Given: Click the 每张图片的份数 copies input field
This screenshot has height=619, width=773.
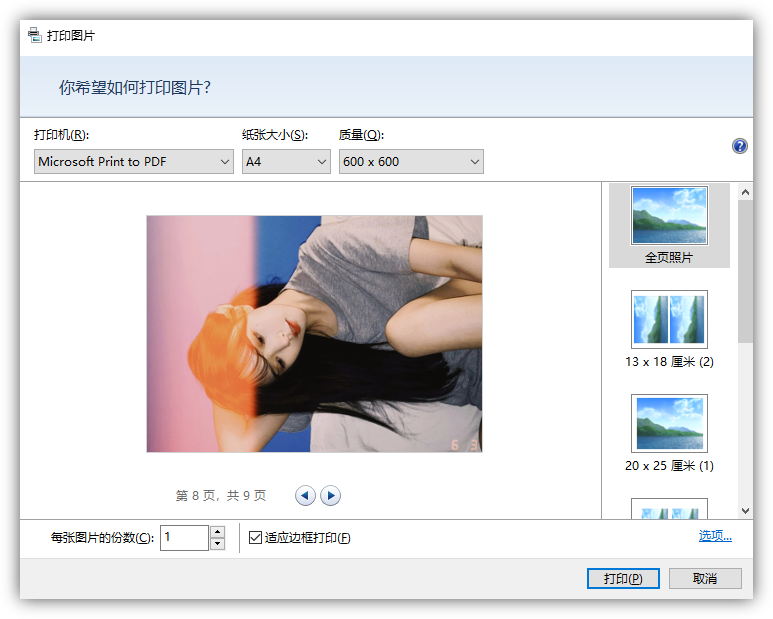Looking at the screenshot, I should pyautogui.click(x=184, y=538).
